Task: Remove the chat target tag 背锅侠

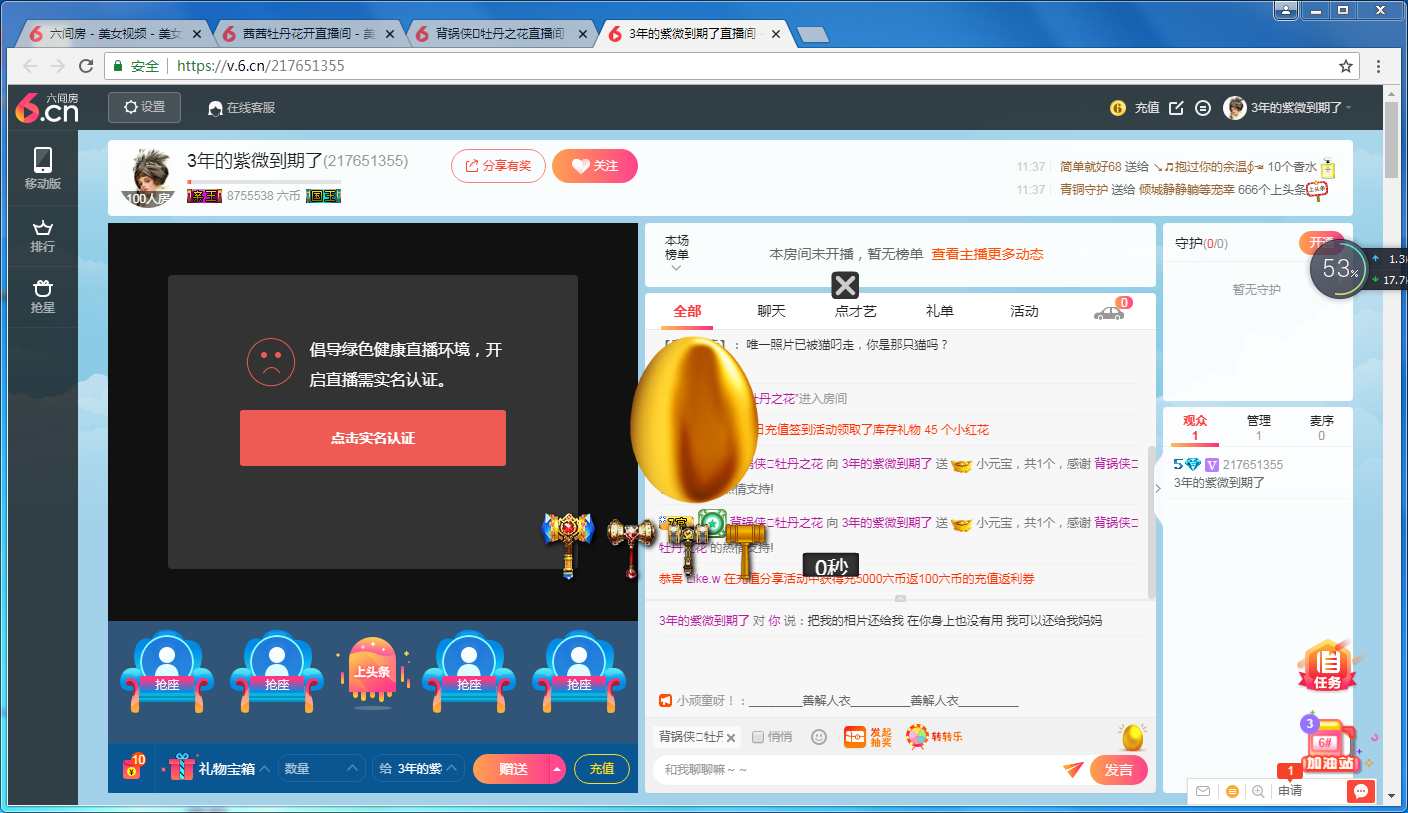Action: (730, 737)
